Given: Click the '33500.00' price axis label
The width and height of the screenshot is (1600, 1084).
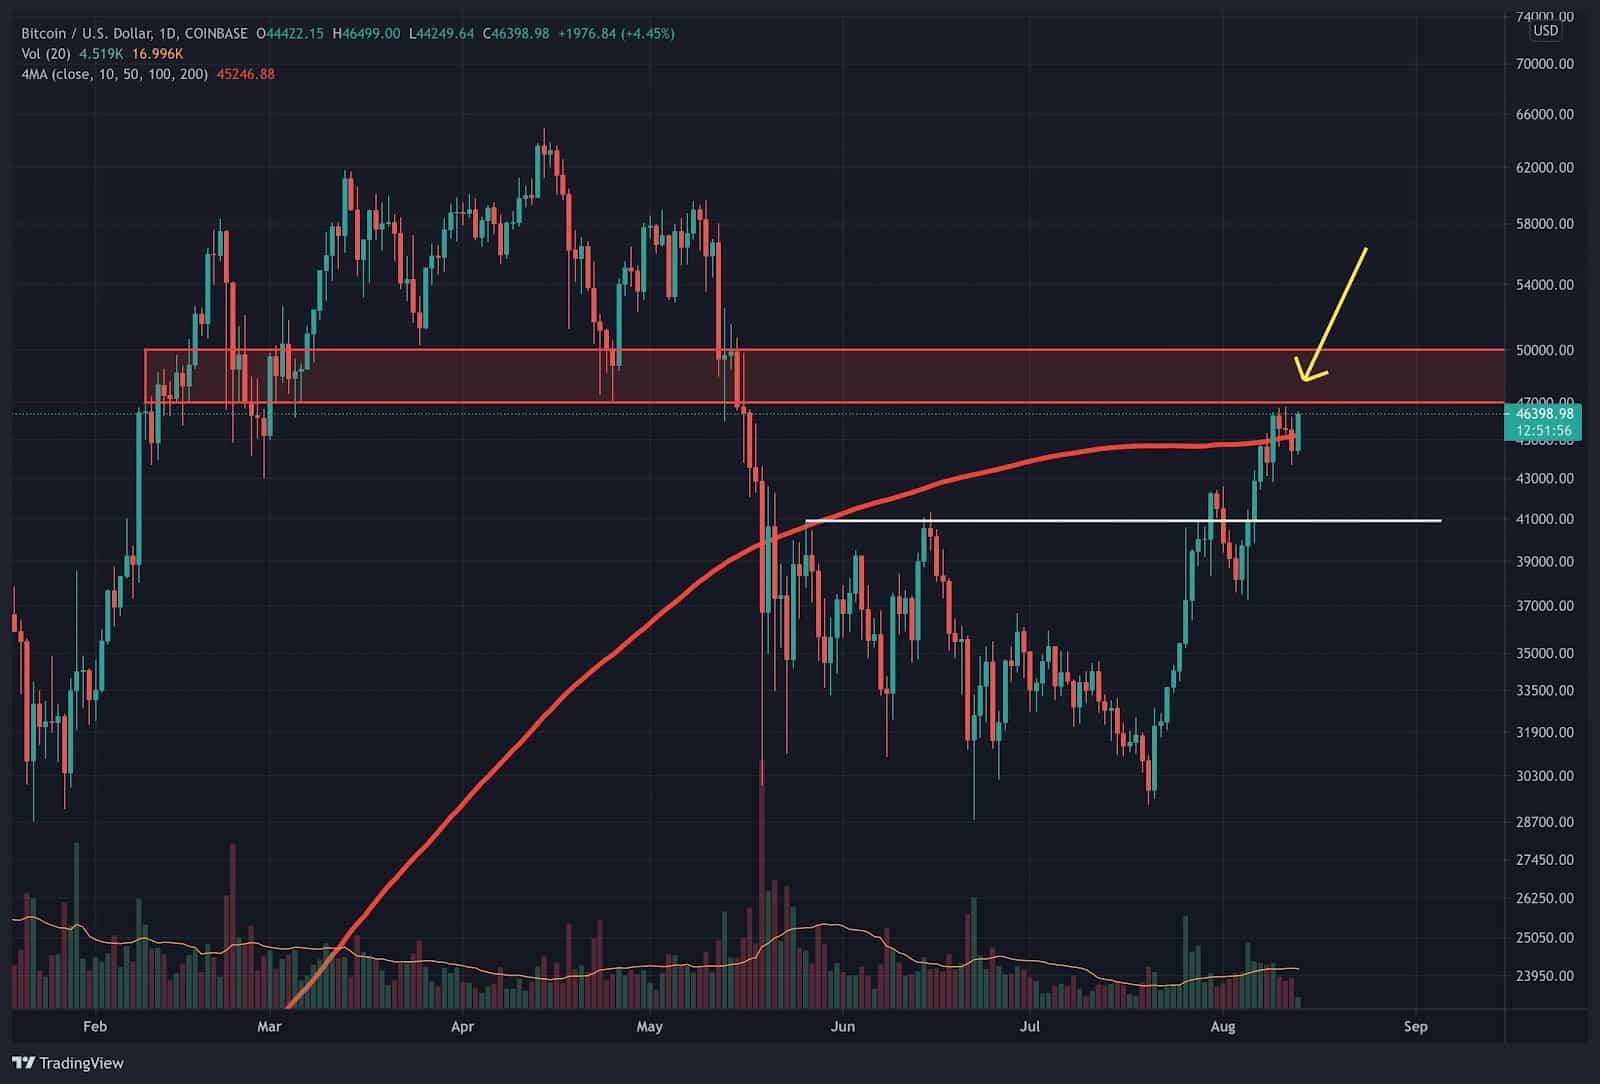Looking at the screenshot, I should [1544, 691].
